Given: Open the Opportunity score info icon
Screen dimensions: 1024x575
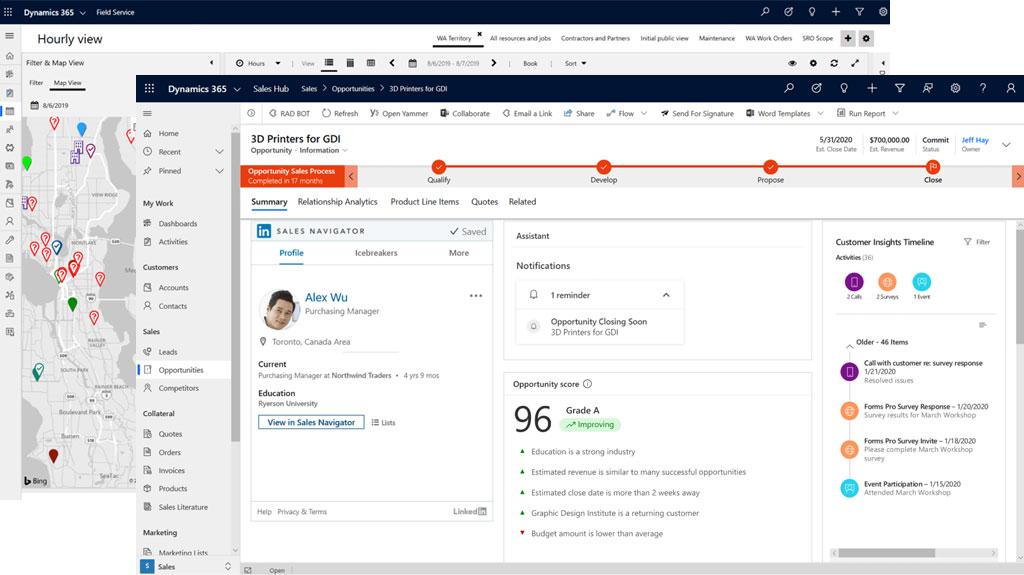Looking at the screenshot, I should click(587, 384).
